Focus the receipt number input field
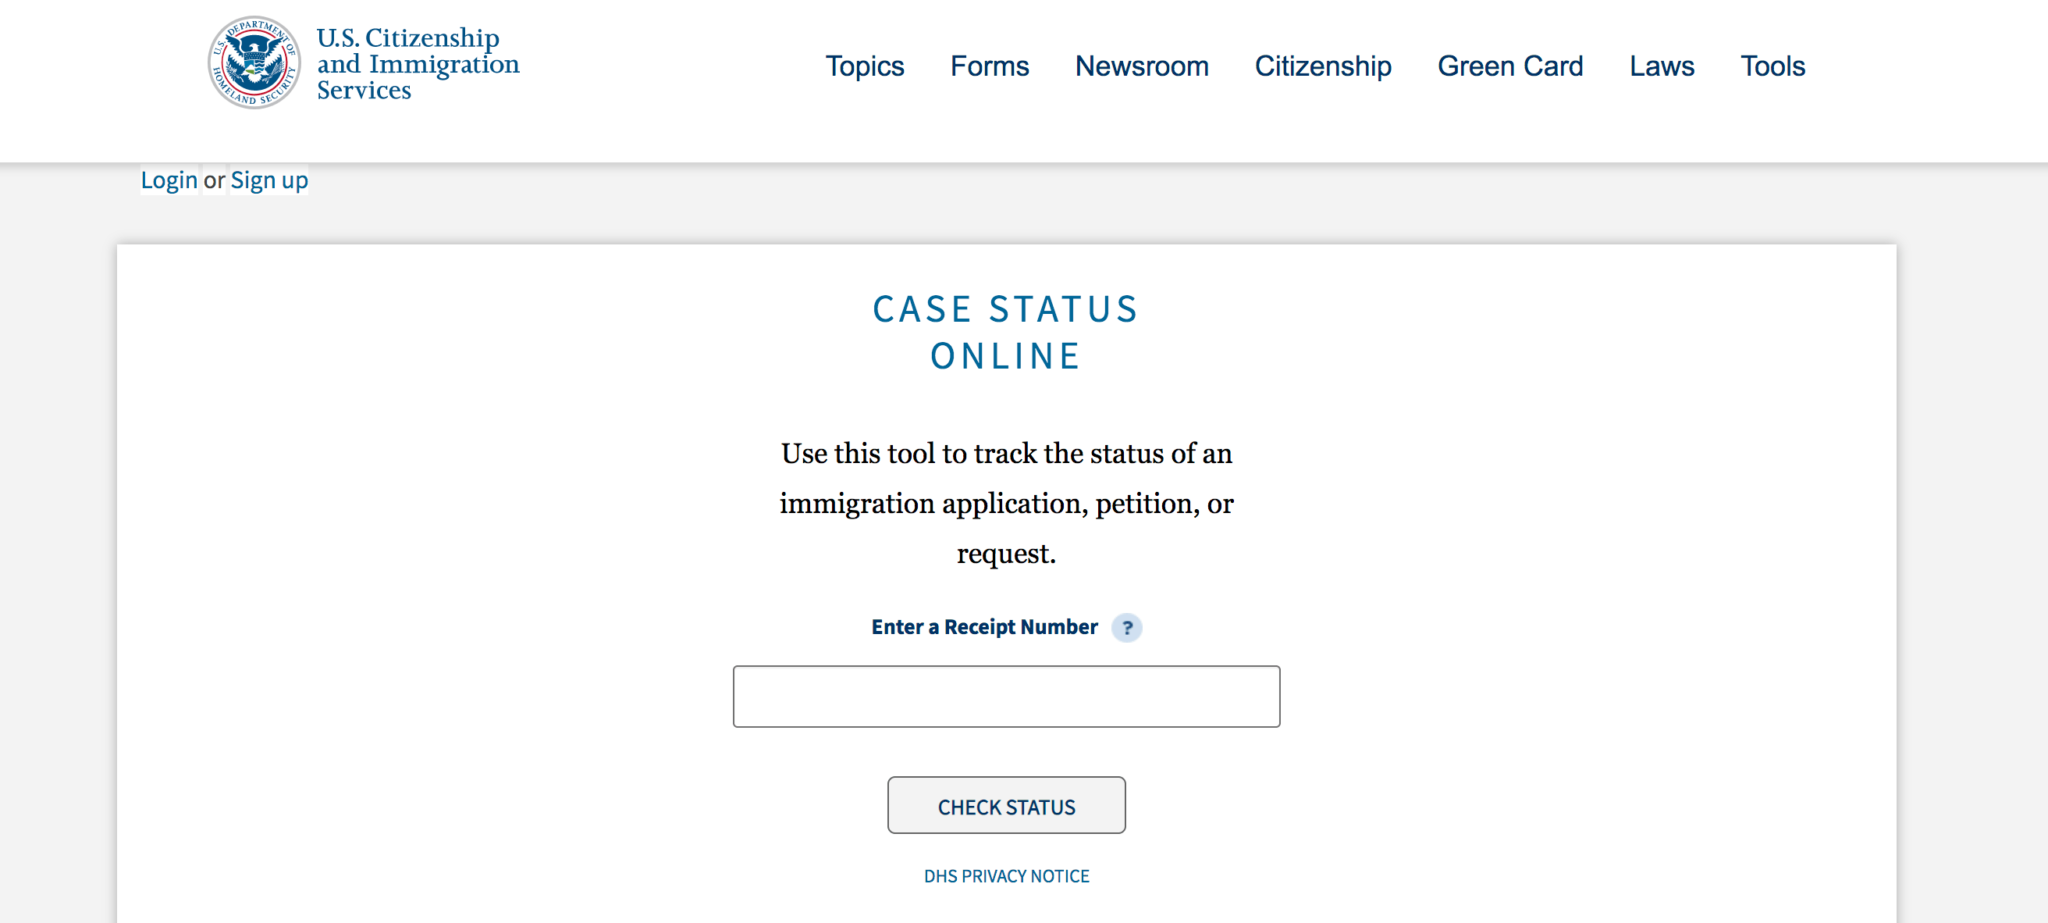The width and height of the screenshot is (2048, 923). tap(1006, 696)
